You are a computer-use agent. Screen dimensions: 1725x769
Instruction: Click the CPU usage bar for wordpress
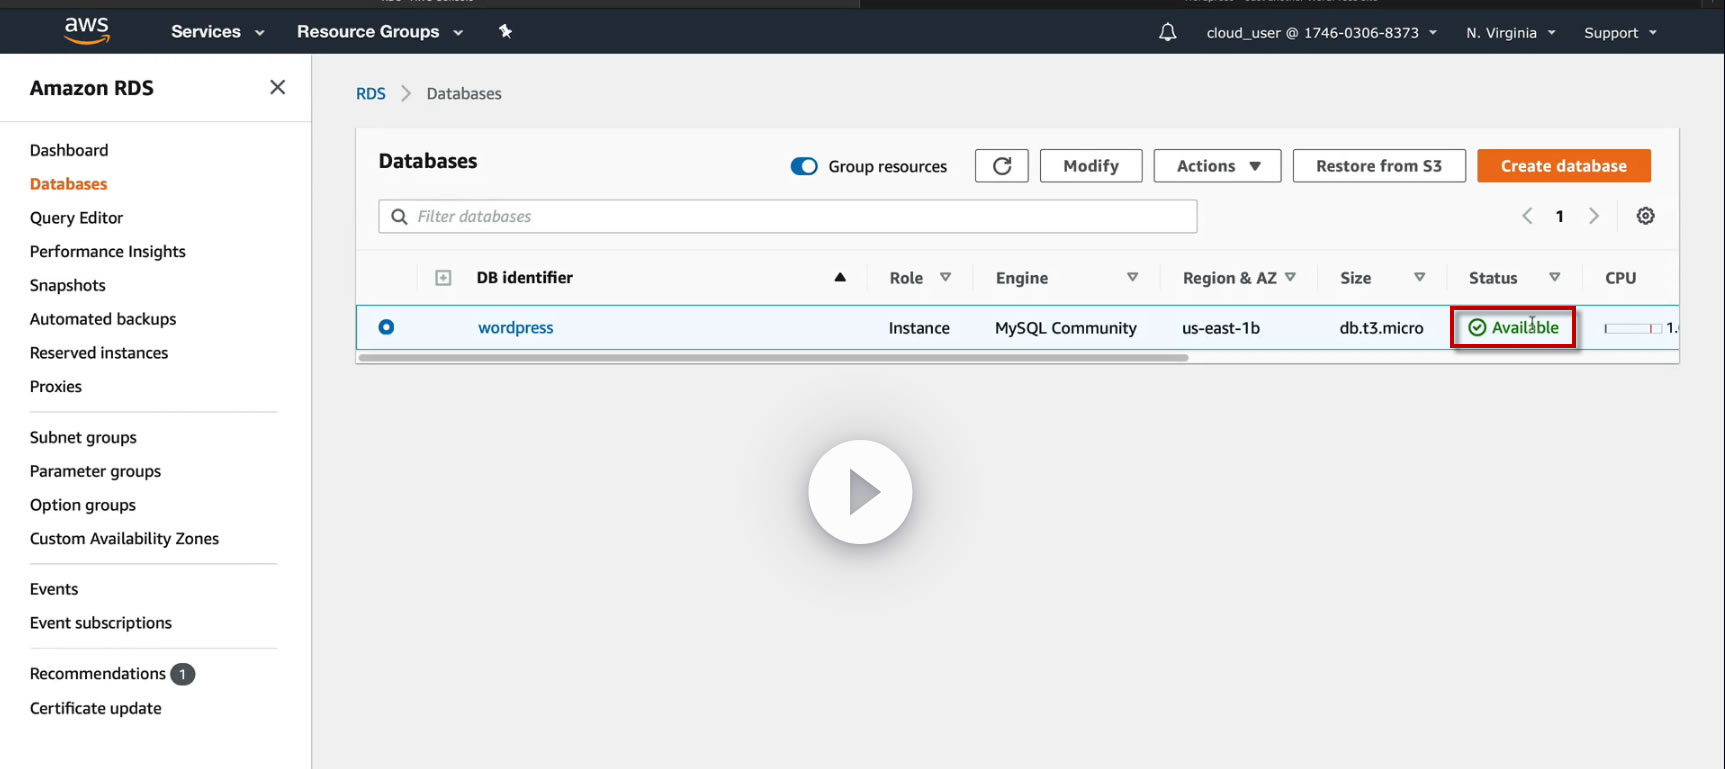click(1632, 328)
